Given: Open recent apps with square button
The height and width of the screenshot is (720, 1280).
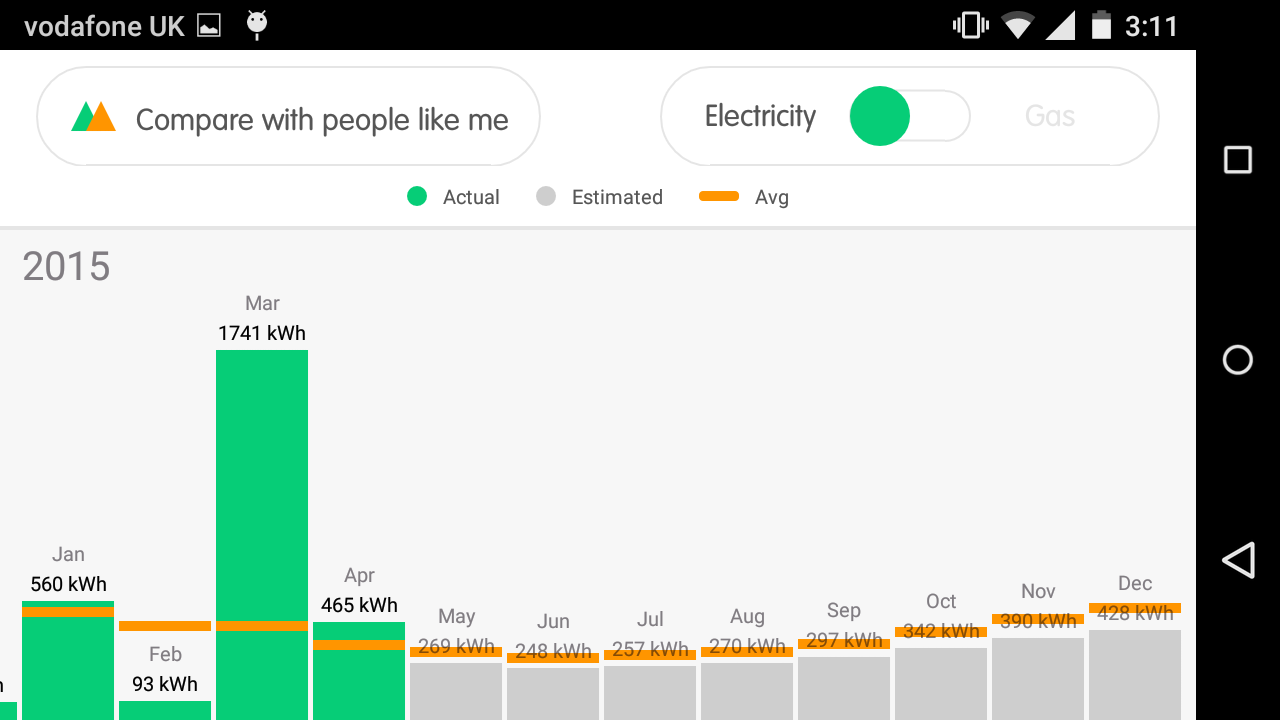Looking at the screenshot, I should coord(1238,160).
